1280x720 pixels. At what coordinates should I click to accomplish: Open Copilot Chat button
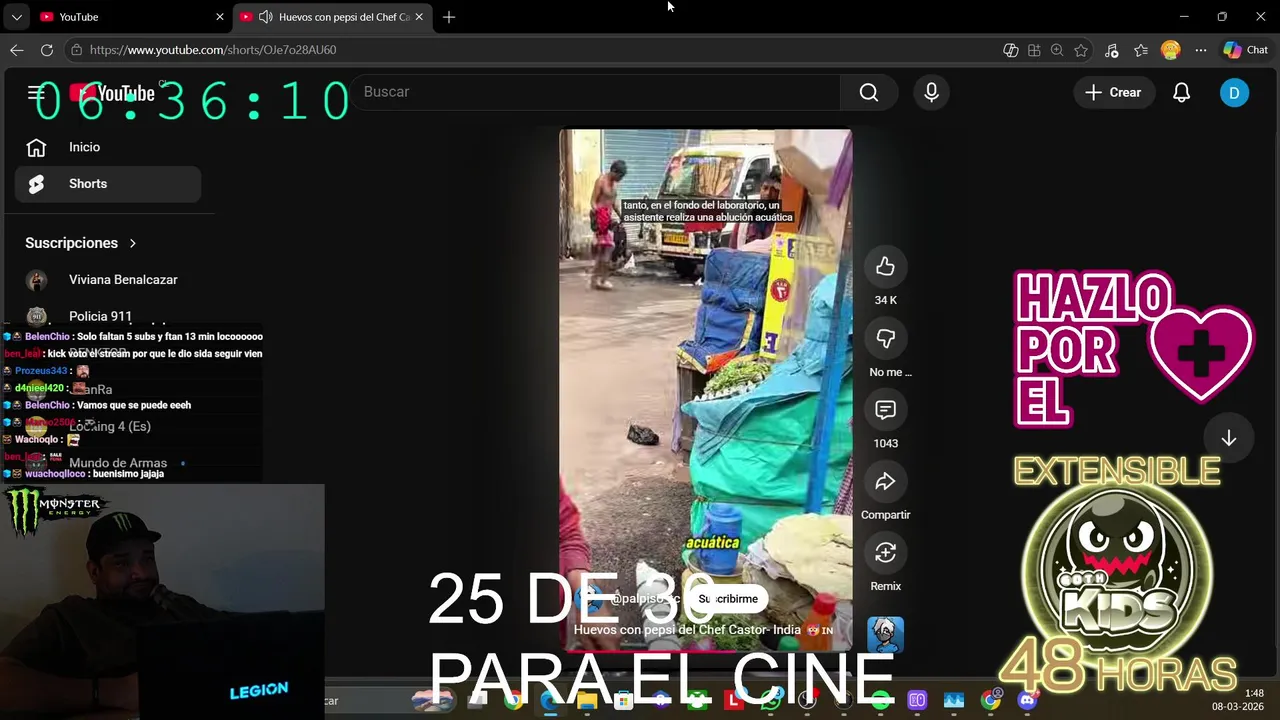pyautogui.click(x=1246, y=50)
